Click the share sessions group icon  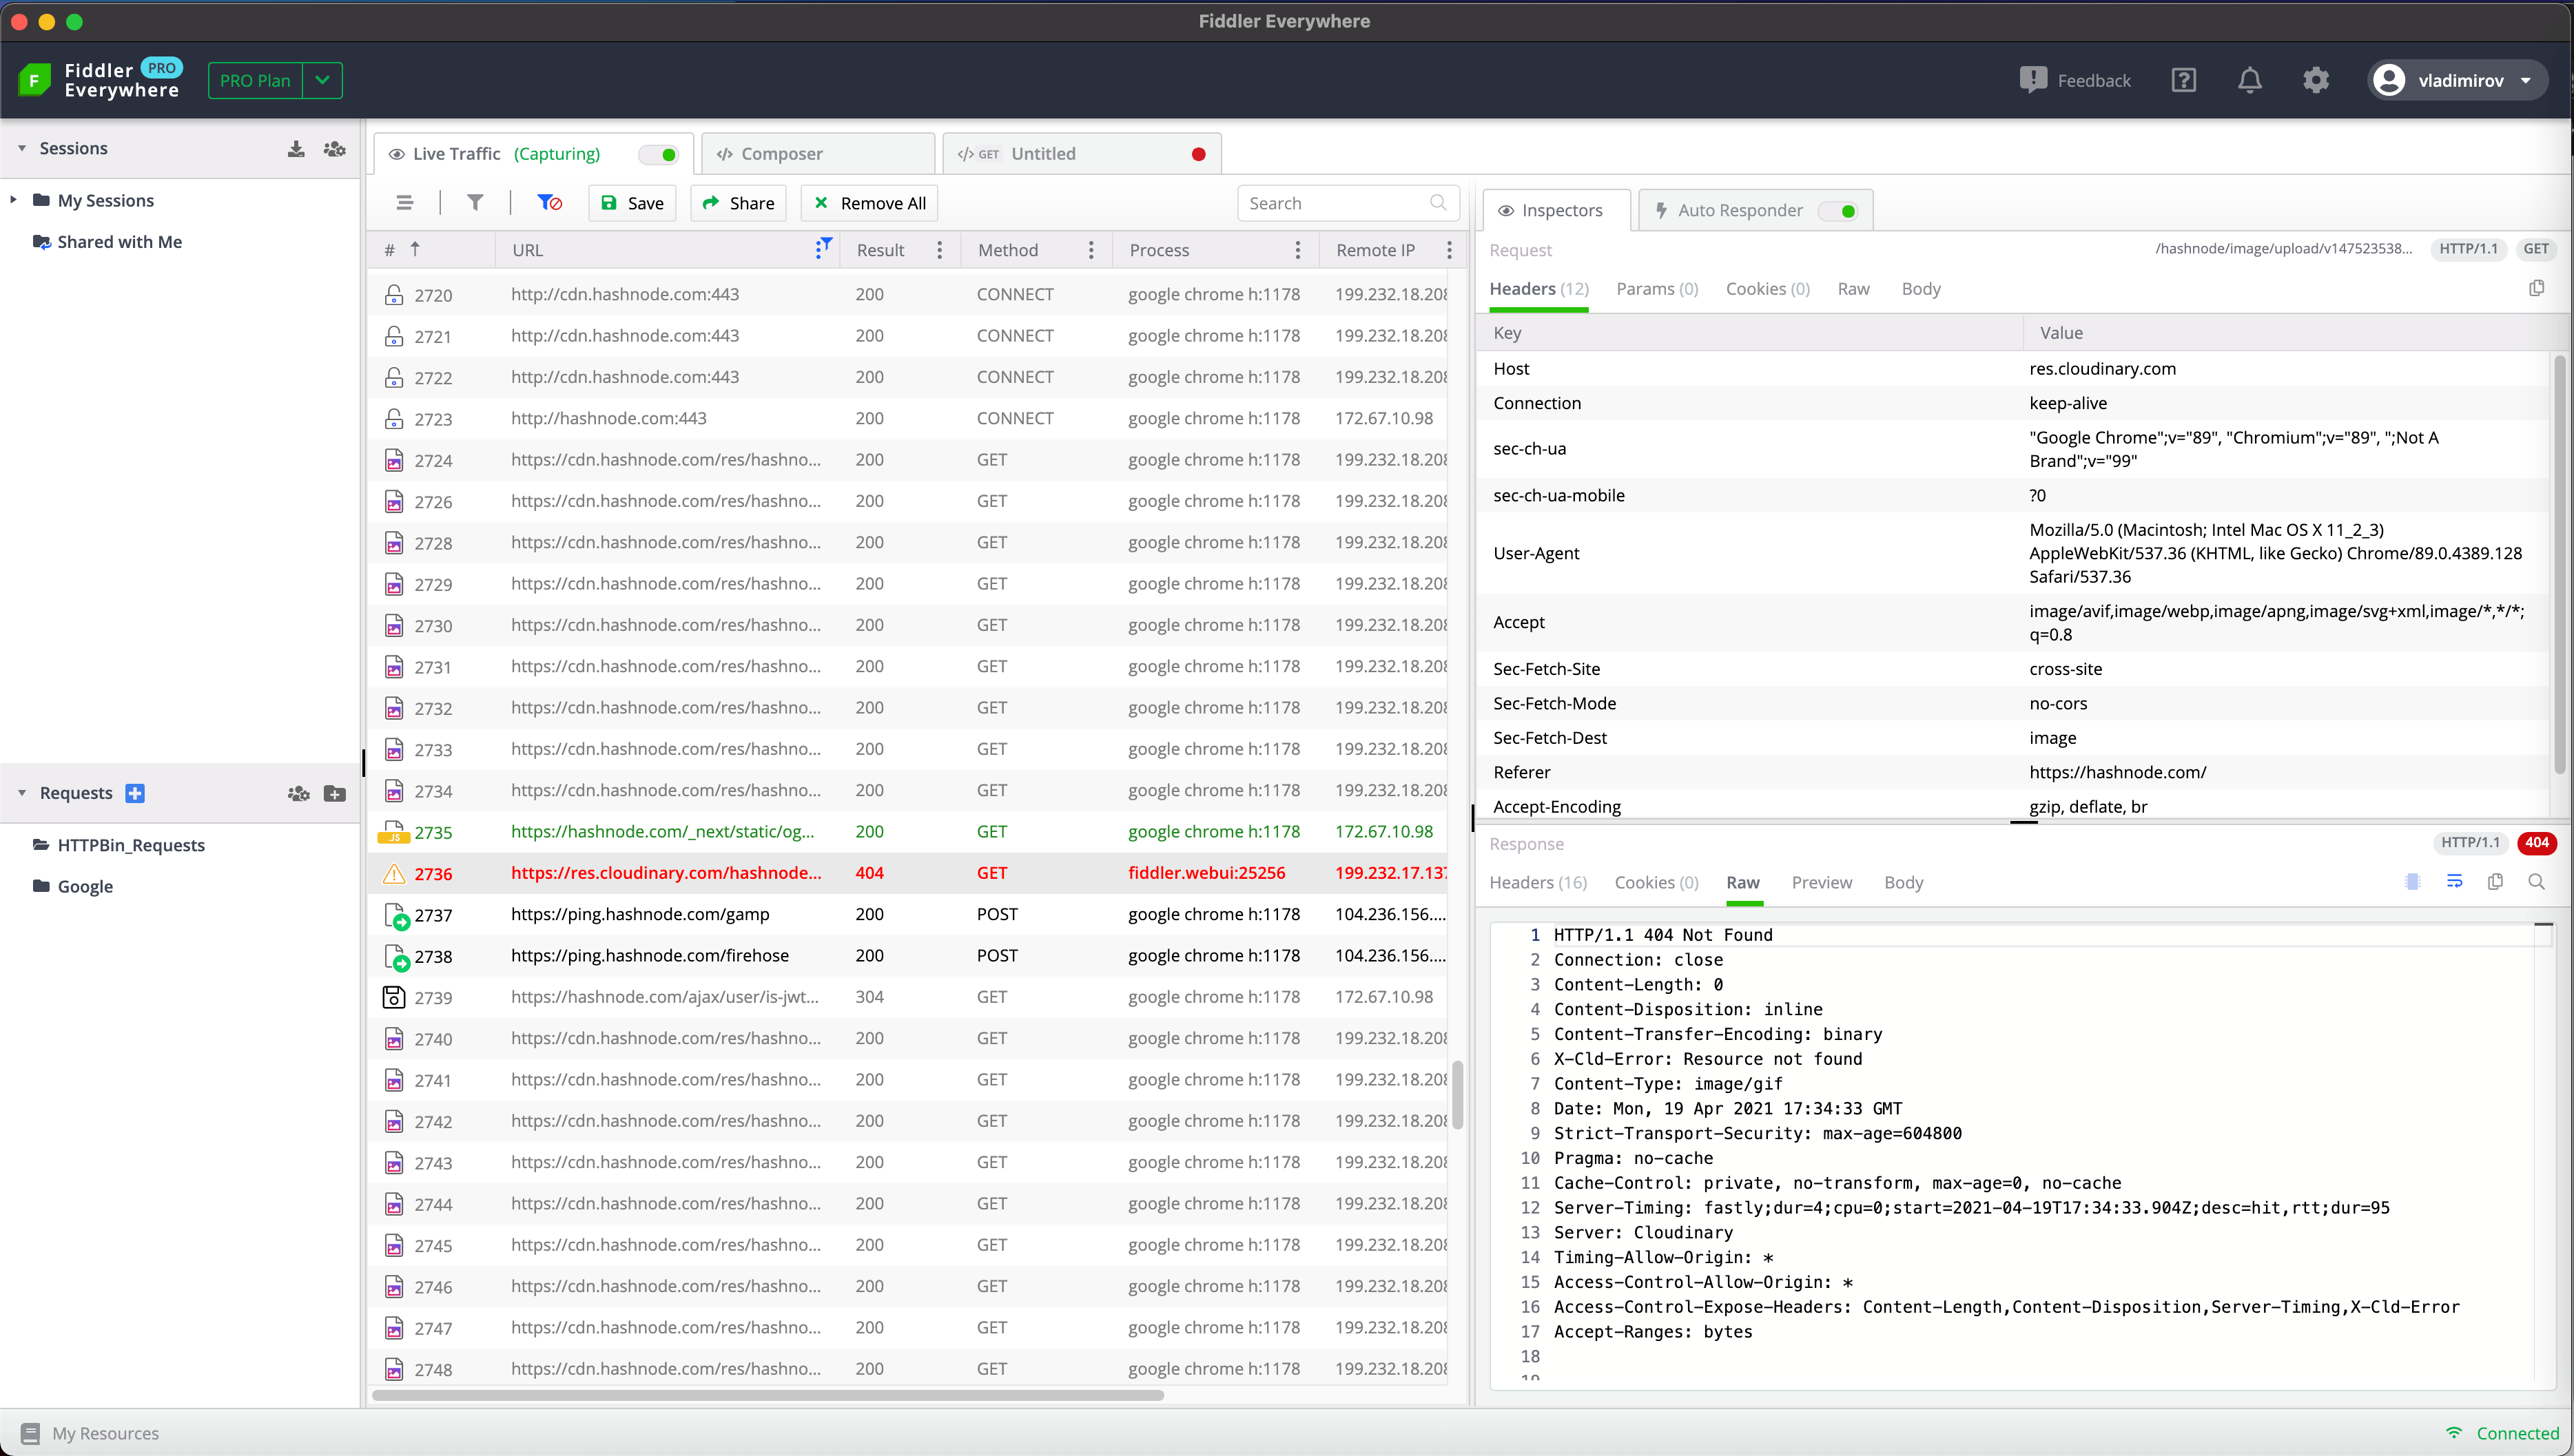click(335, 148)
